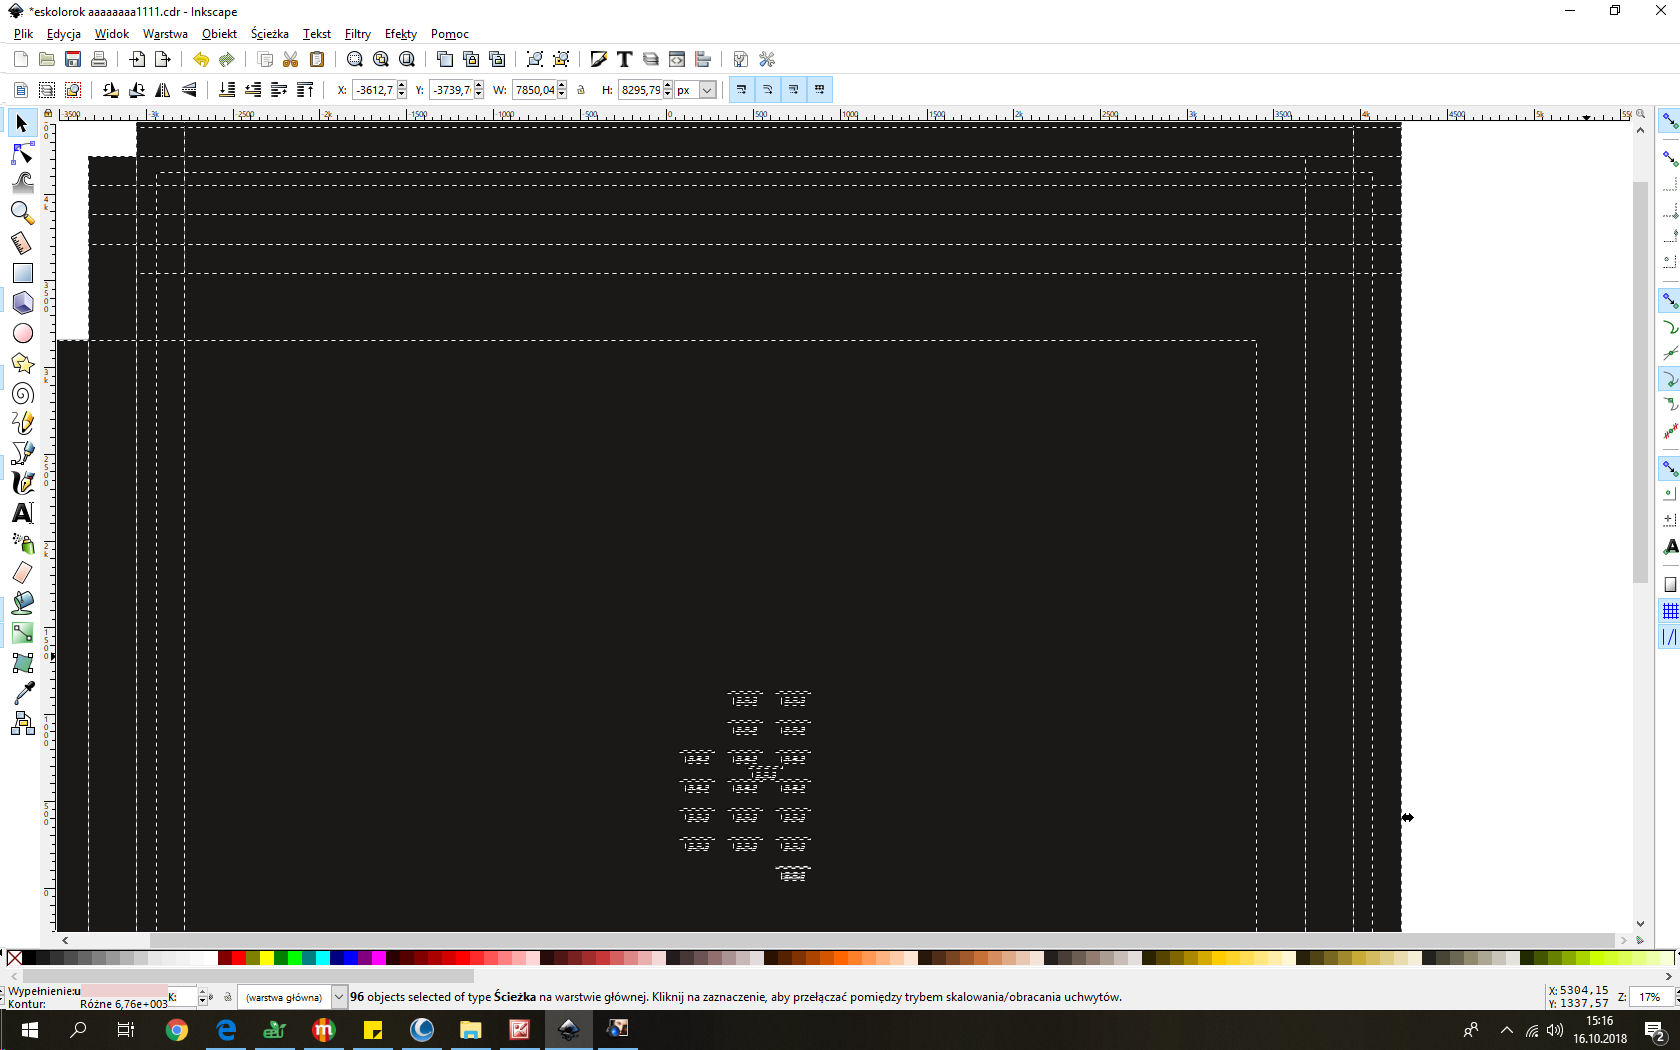Toggle scale stroke width with object
This screenshot has width=1680, height=1050.
741,90
